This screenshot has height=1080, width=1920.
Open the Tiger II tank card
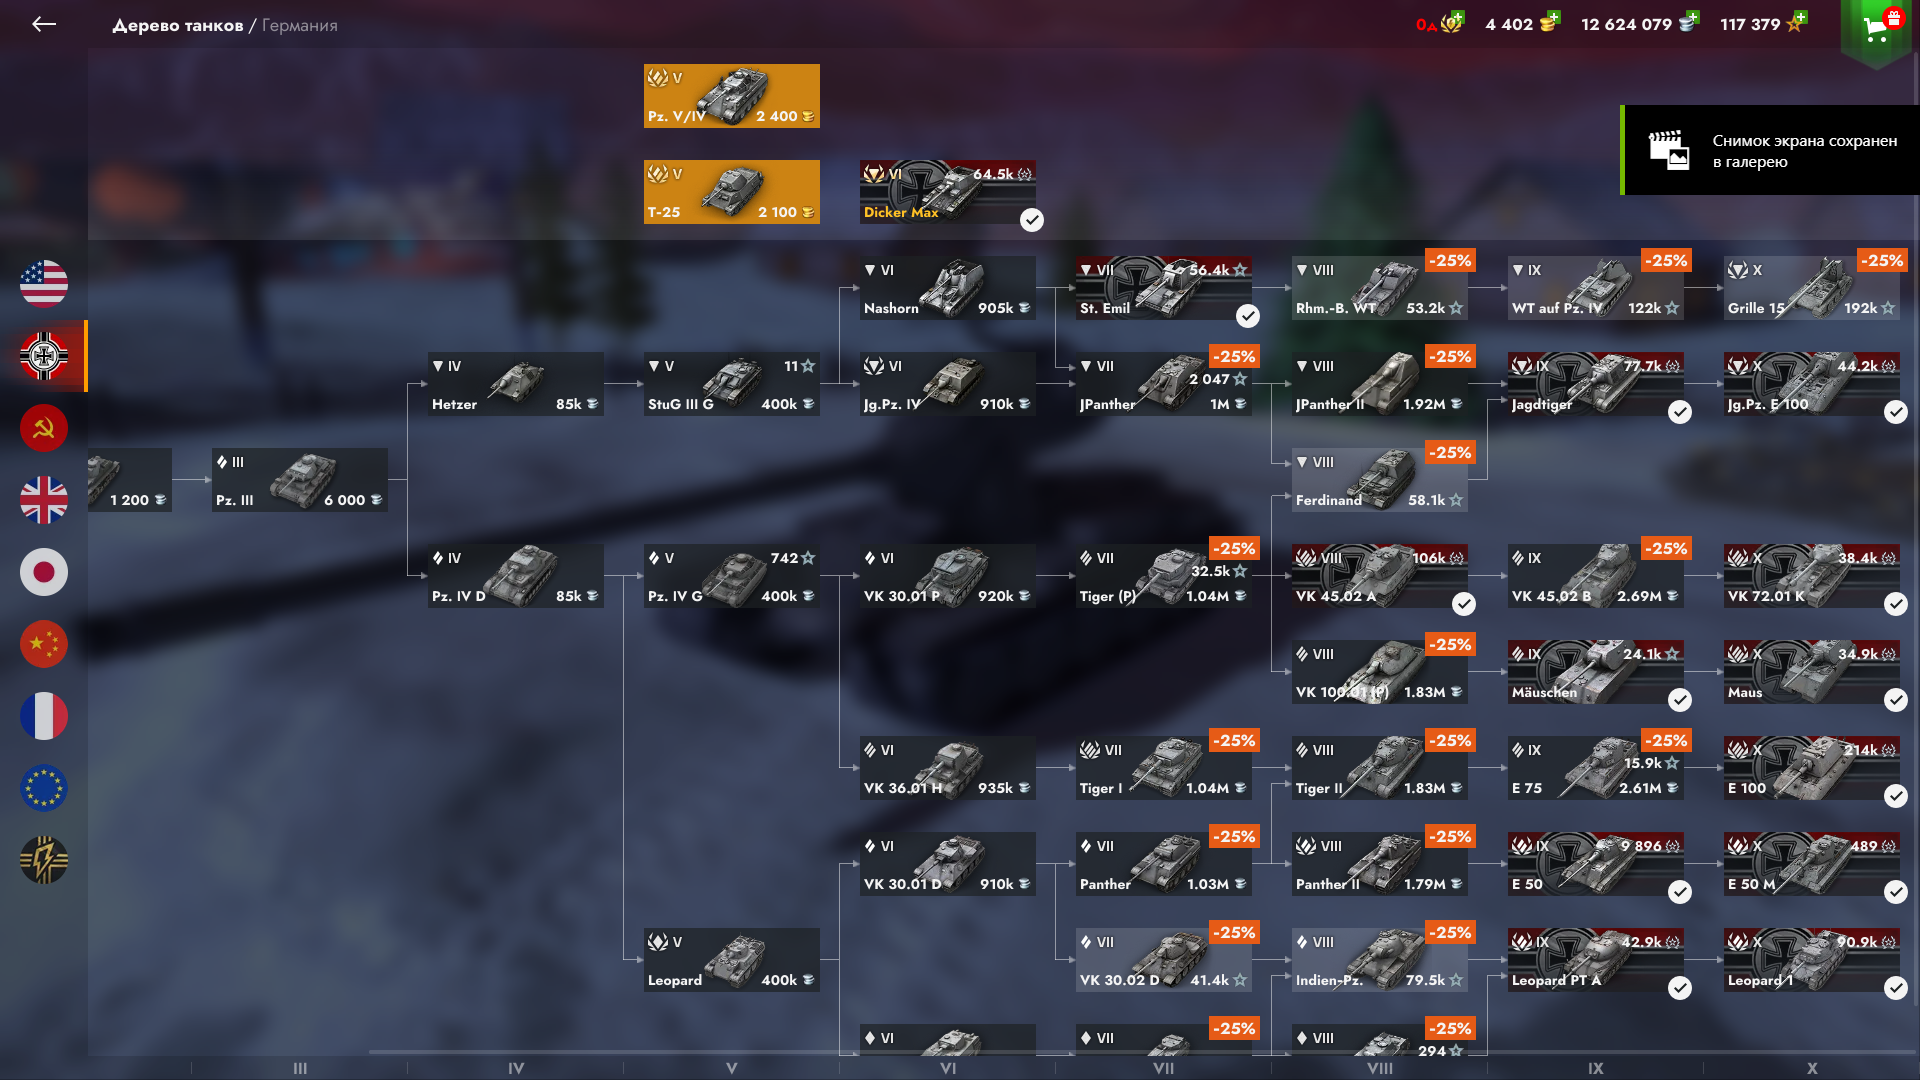[x=1380, y=768]
